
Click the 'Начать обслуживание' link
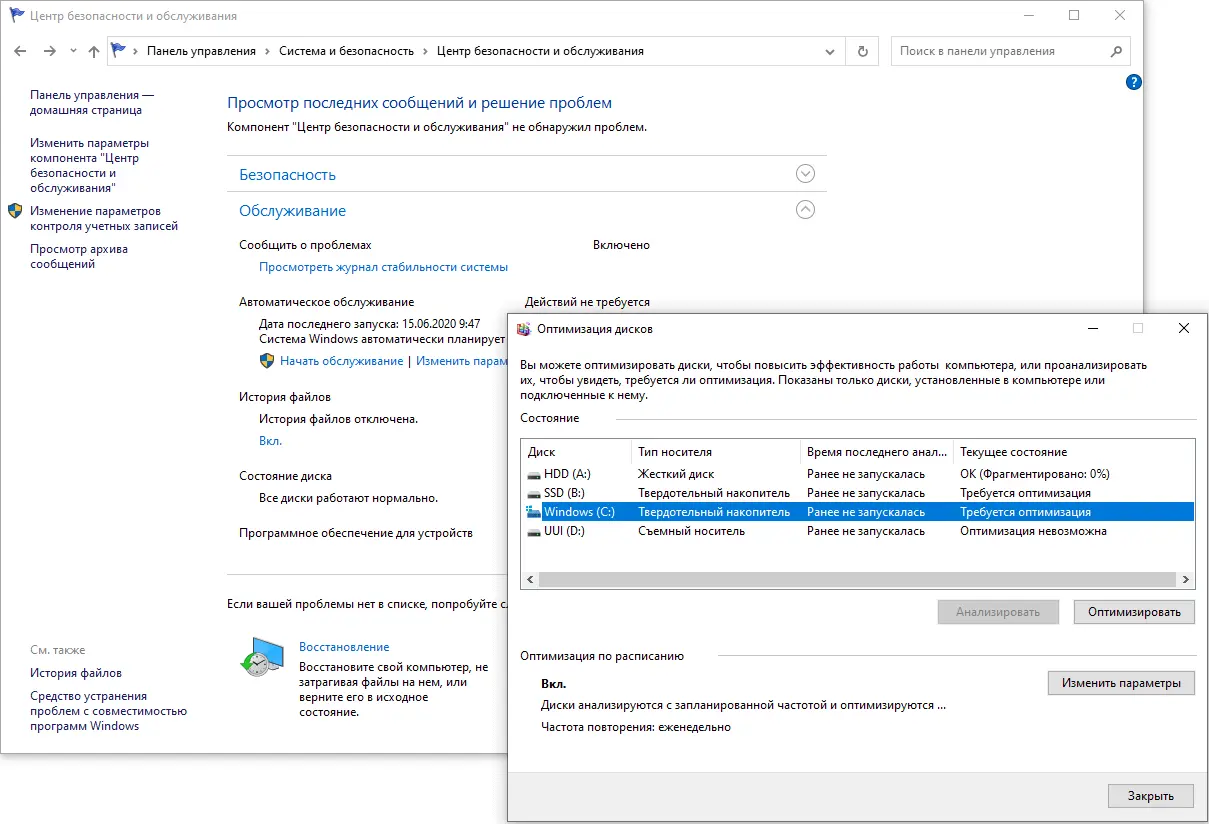(x=341, y=361)
